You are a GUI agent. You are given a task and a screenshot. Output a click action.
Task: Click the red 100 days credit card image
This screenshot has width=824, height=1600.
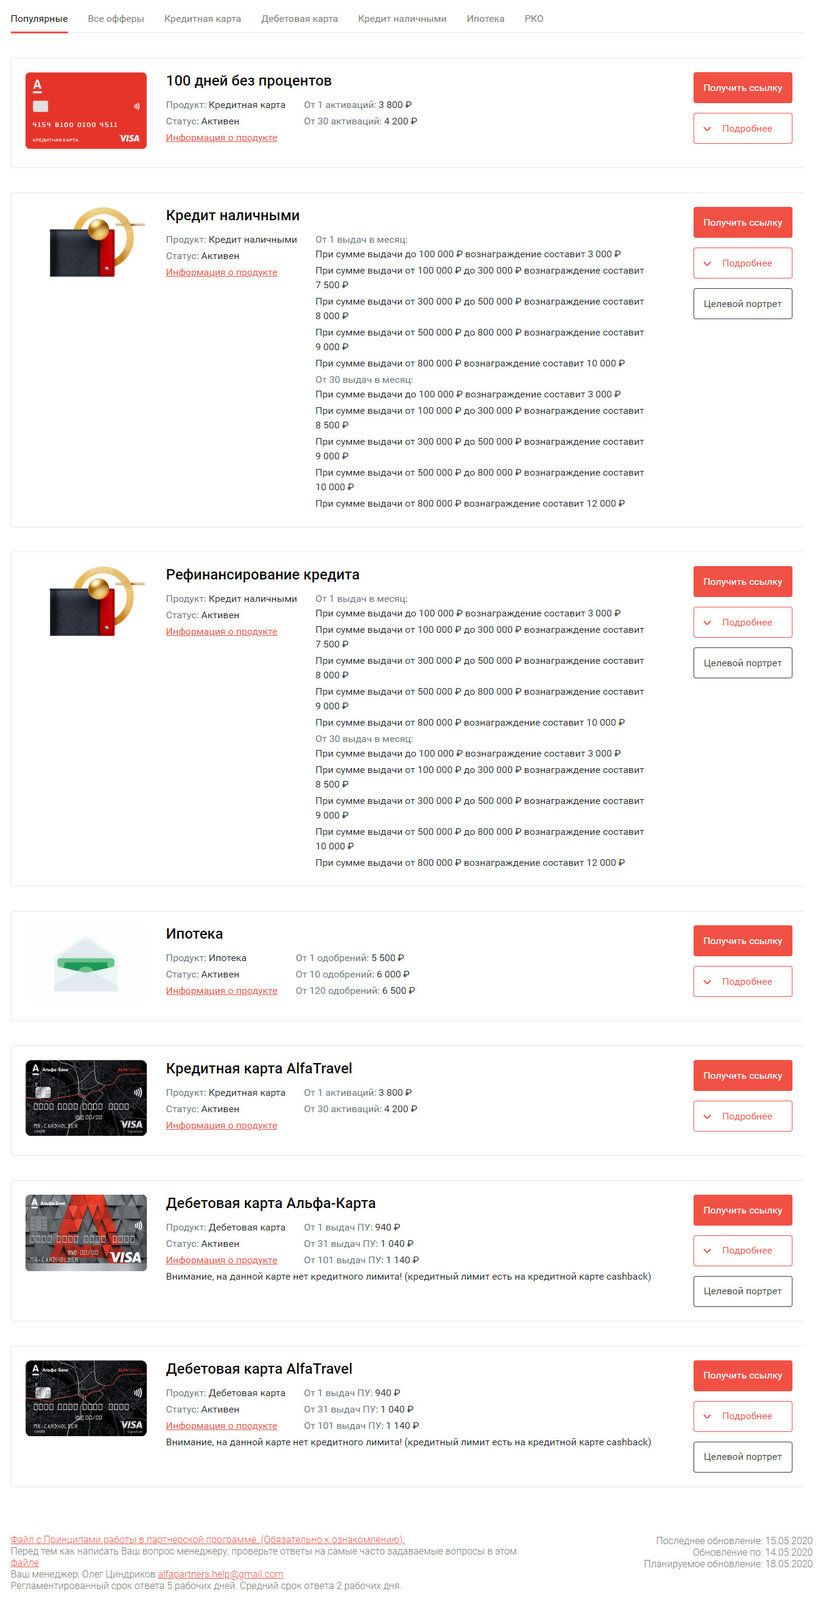[86, 111]
